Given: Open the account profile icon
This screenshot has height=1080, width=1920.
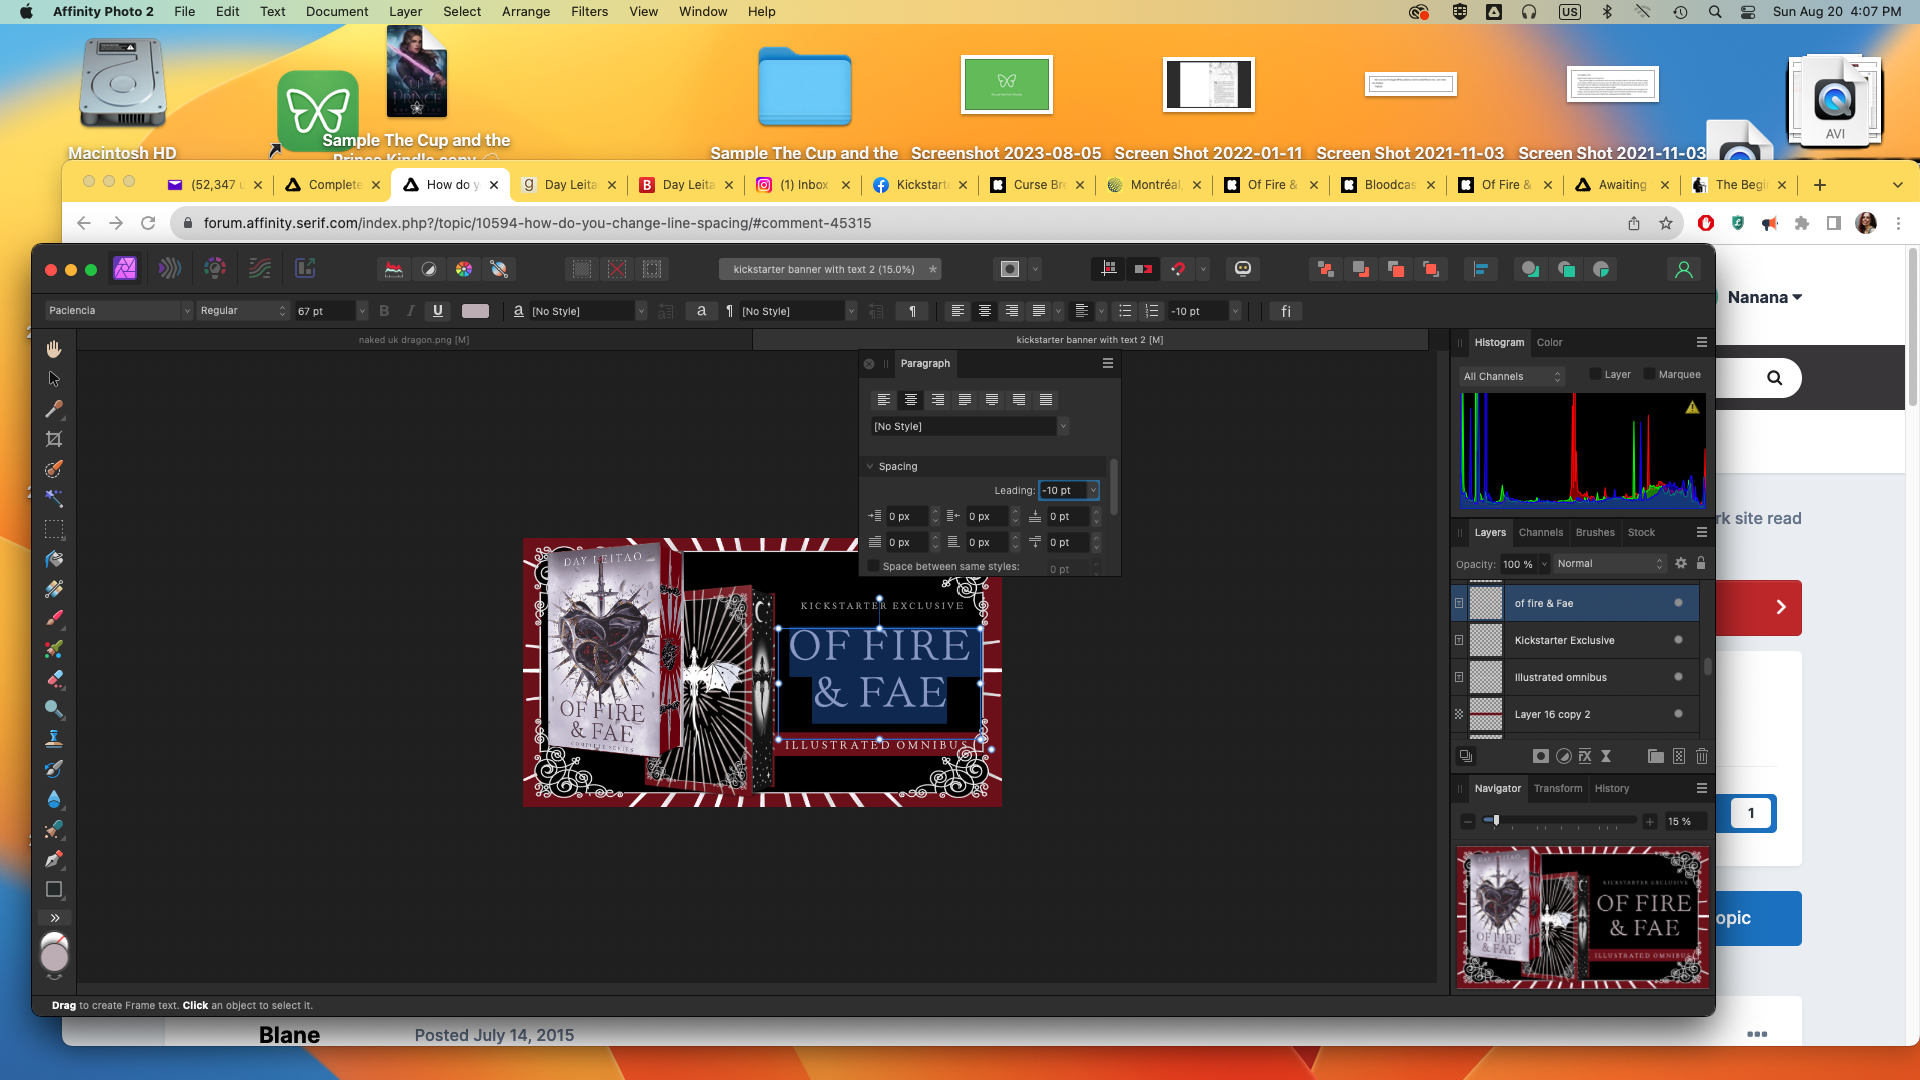Looking at the screenshot, I should (1684, 269).
